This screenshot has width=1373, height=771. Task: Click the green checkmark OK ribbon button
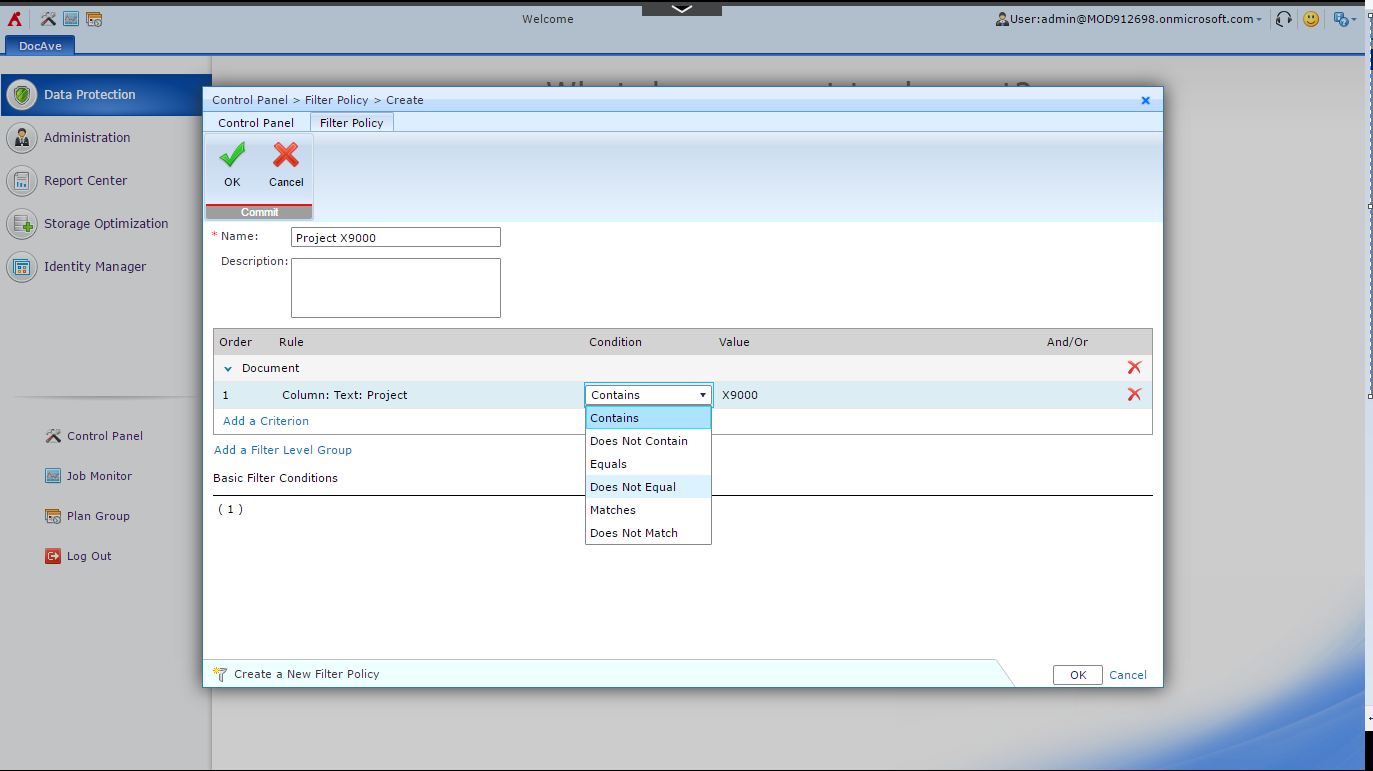tap(232, 166)
